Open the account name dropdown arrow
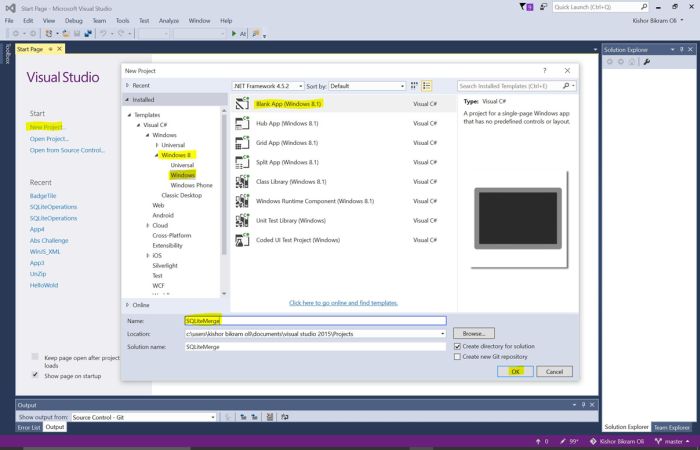Viewport: 700px width, 450px height. (682, 20)
